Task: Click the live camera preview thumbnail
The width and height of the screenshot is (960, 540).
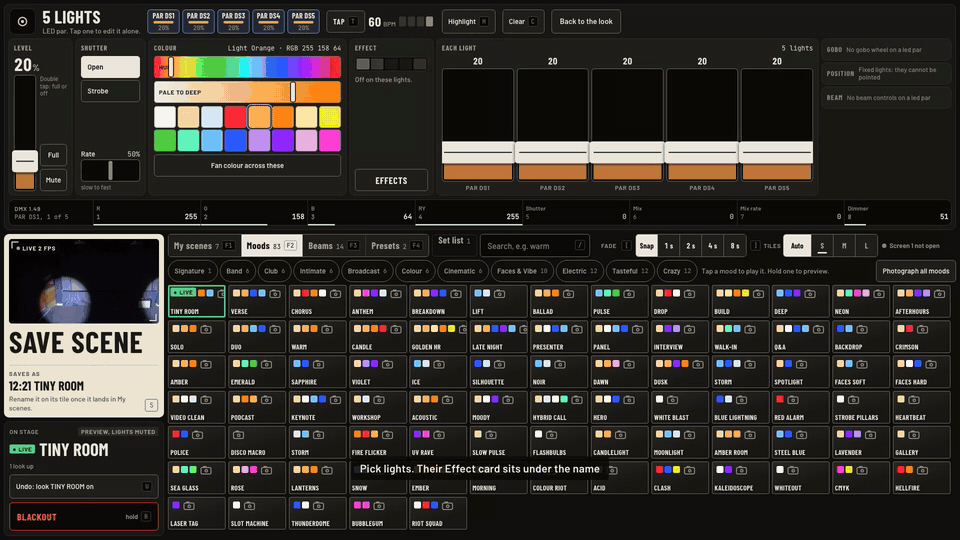Action: point(84,281)
